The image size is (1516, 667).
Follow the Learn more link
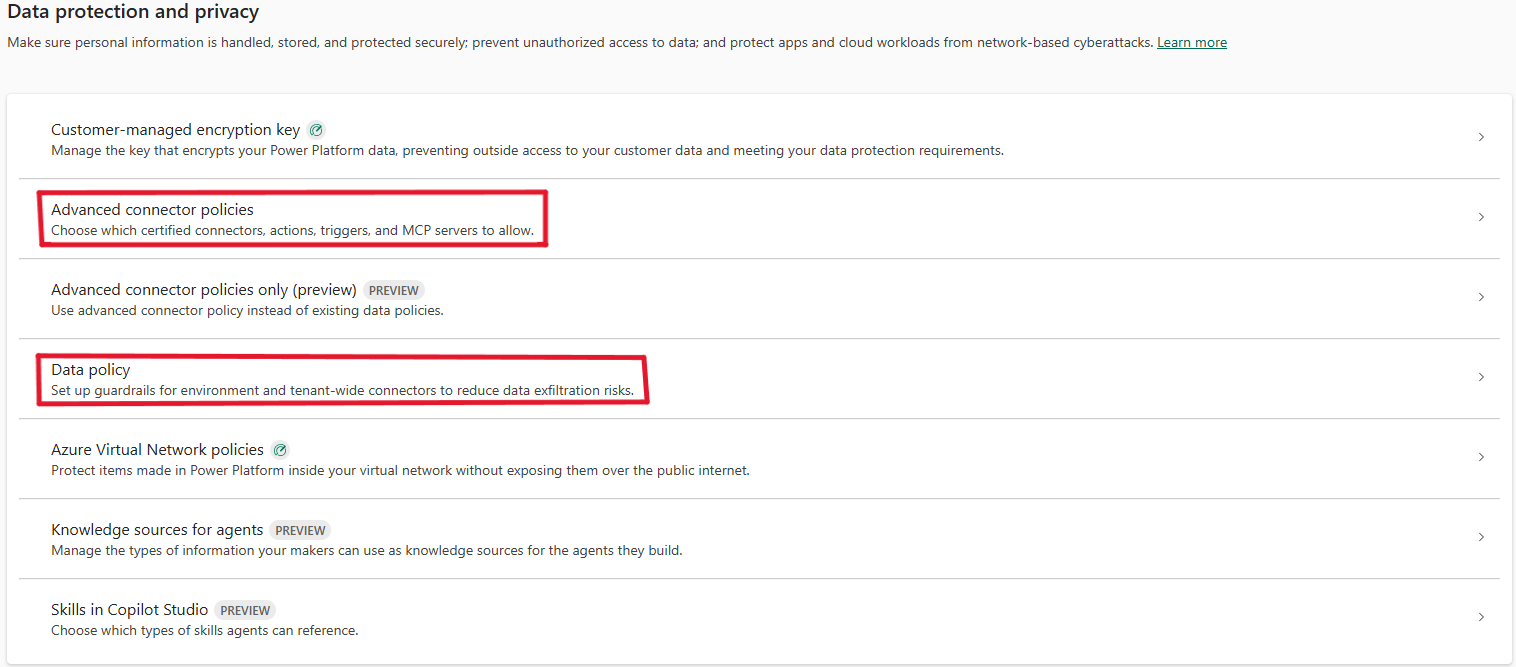1192,42
